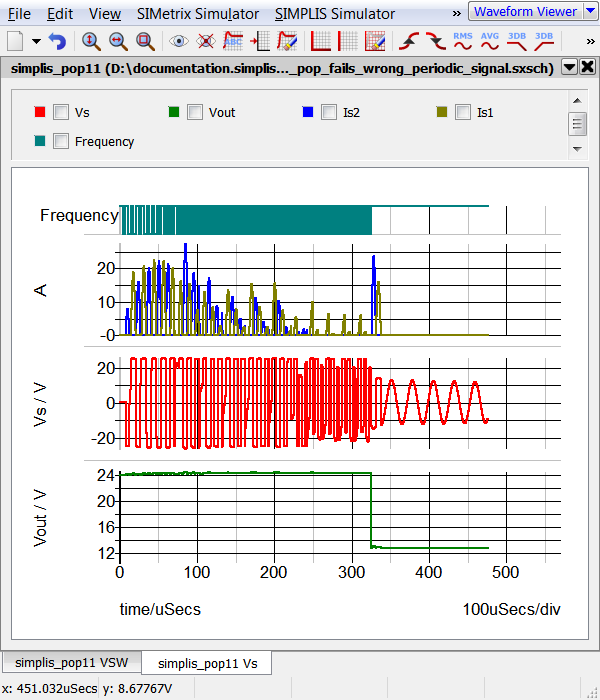
Task: Click the new document icon
Action: tap(15, 41)
